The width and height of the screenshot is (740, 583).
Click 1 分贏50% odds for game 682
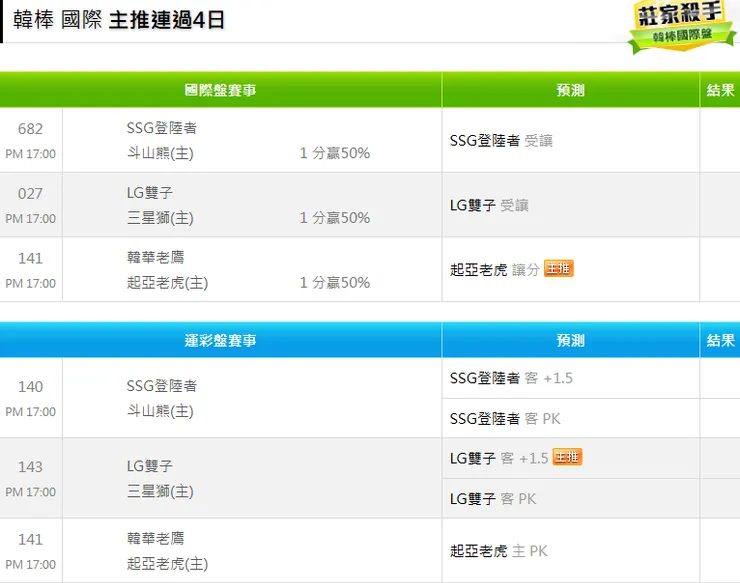point(335,153)
